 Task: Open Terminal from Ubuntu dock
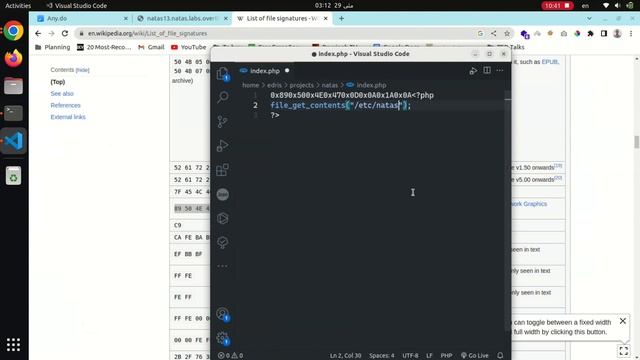pyautogui.click(x=13, y=113)
